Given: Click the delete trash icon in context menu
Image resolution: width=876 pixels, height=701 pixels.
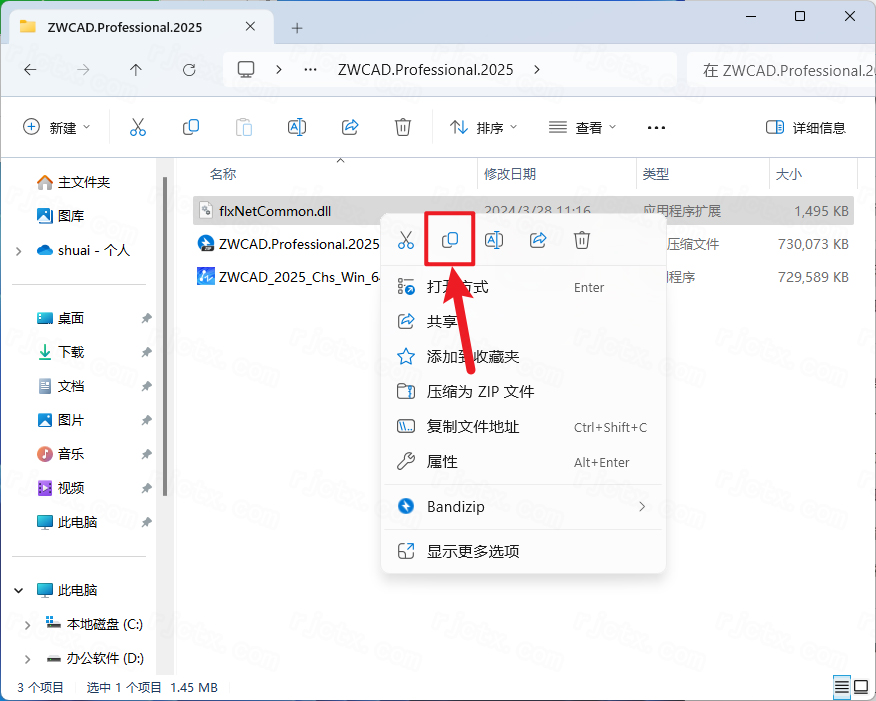Looking at the screenshot, I should (582, 240).
